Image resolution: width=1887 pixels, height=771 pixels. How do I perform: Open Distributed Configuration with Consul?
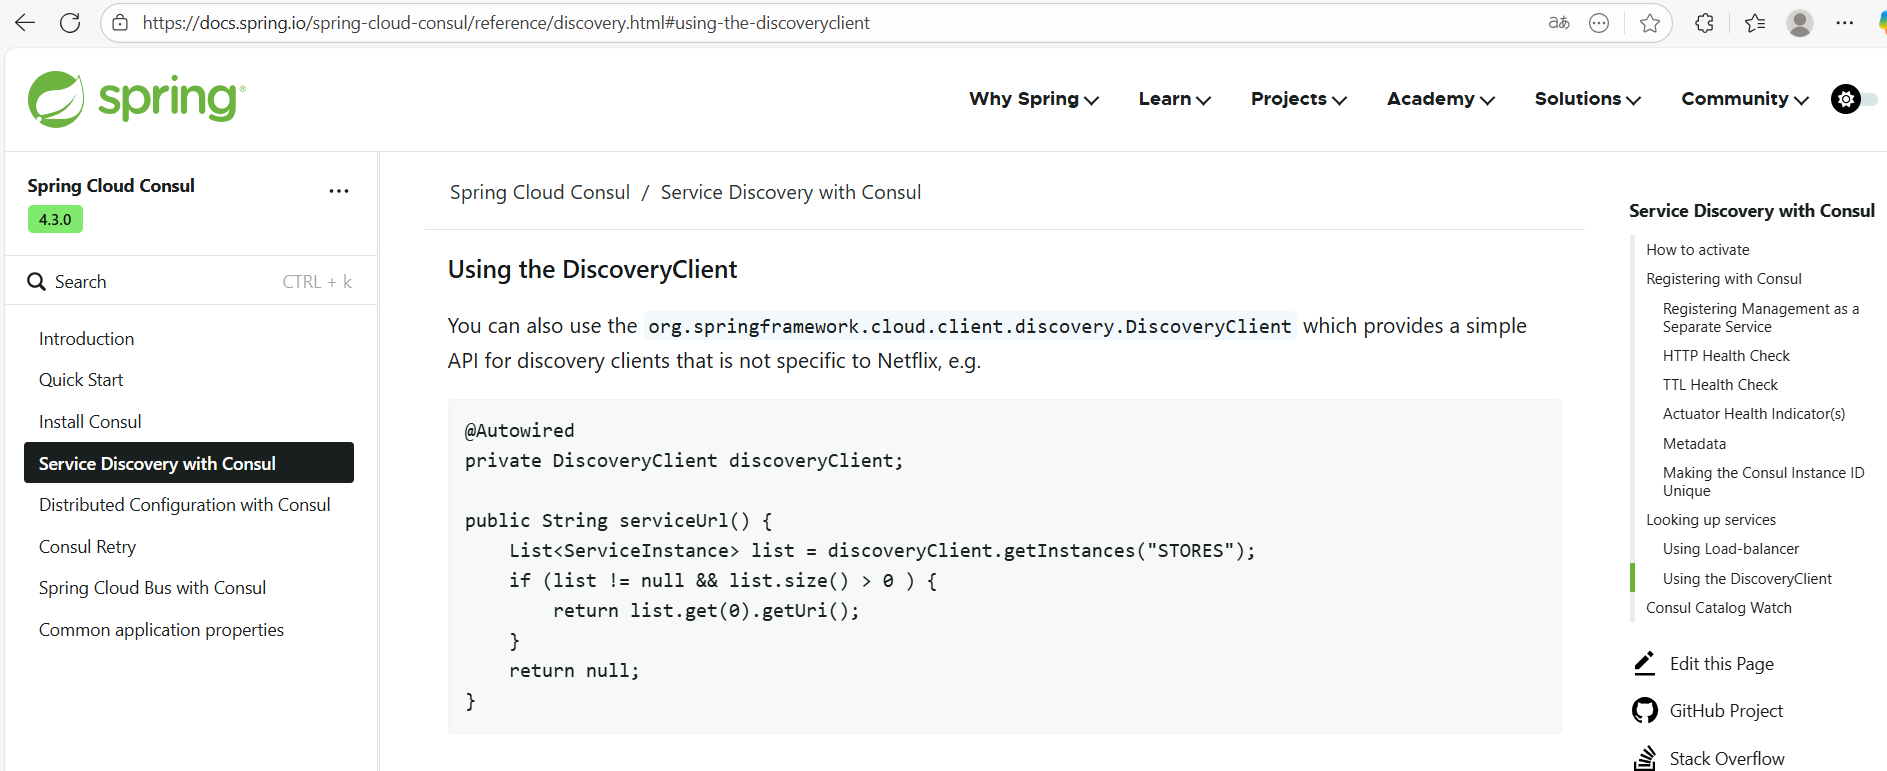coord(184,505)
